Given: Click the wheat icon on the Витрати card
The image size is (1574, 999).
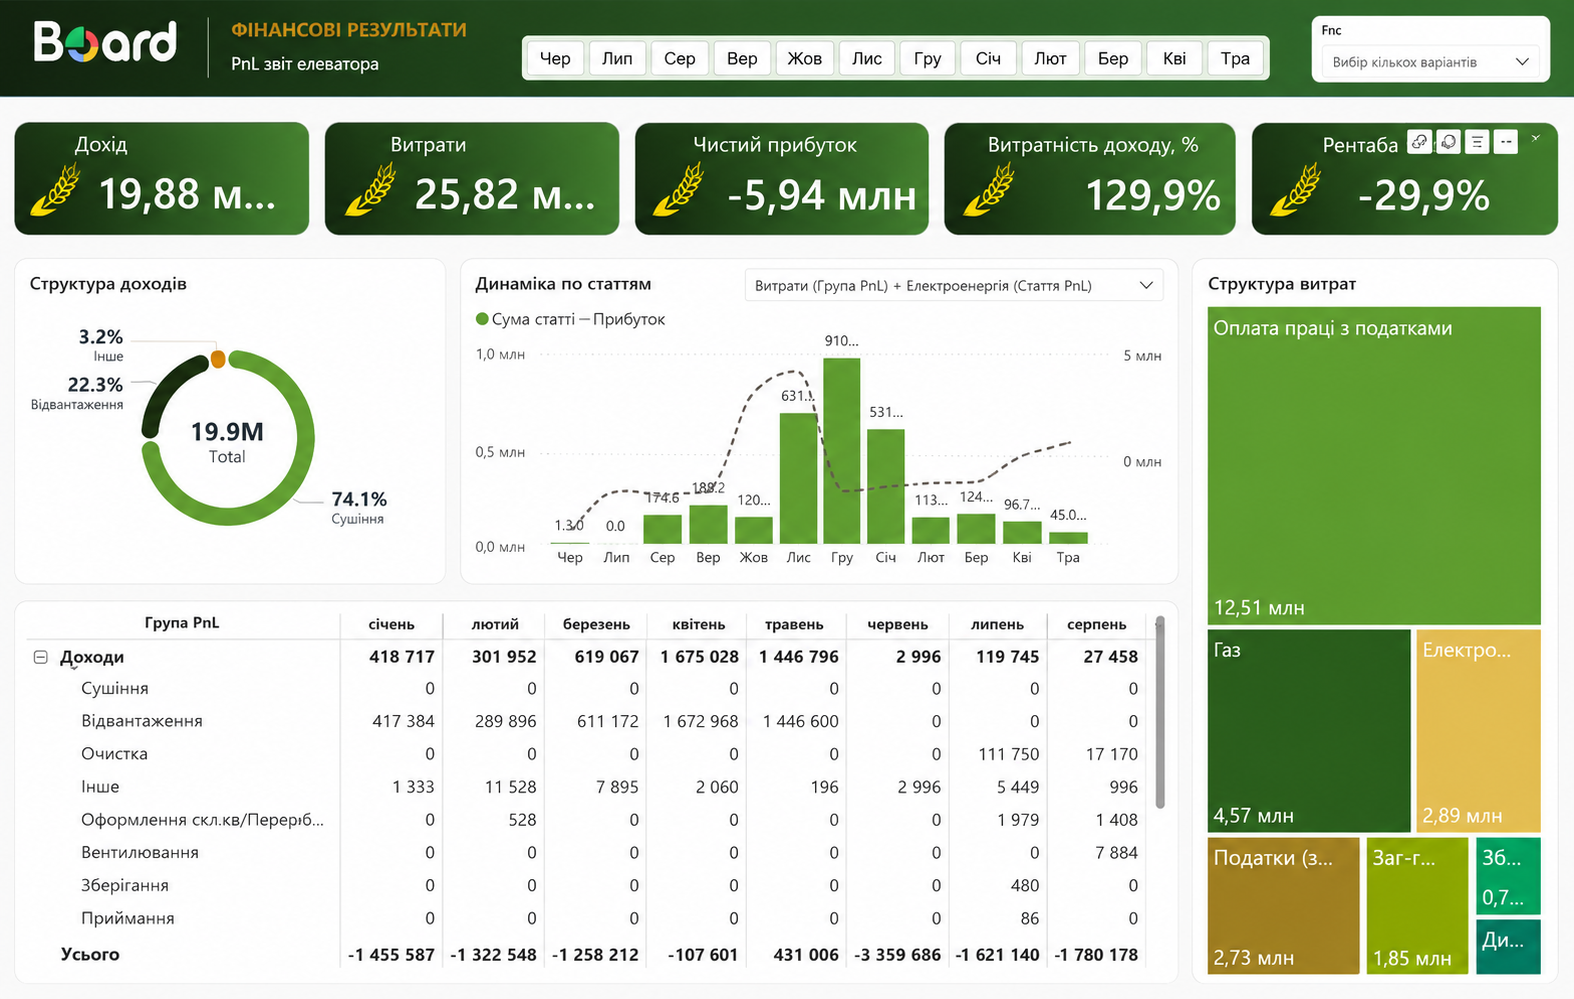Looking at the screenshot, I should coord(370,190).
